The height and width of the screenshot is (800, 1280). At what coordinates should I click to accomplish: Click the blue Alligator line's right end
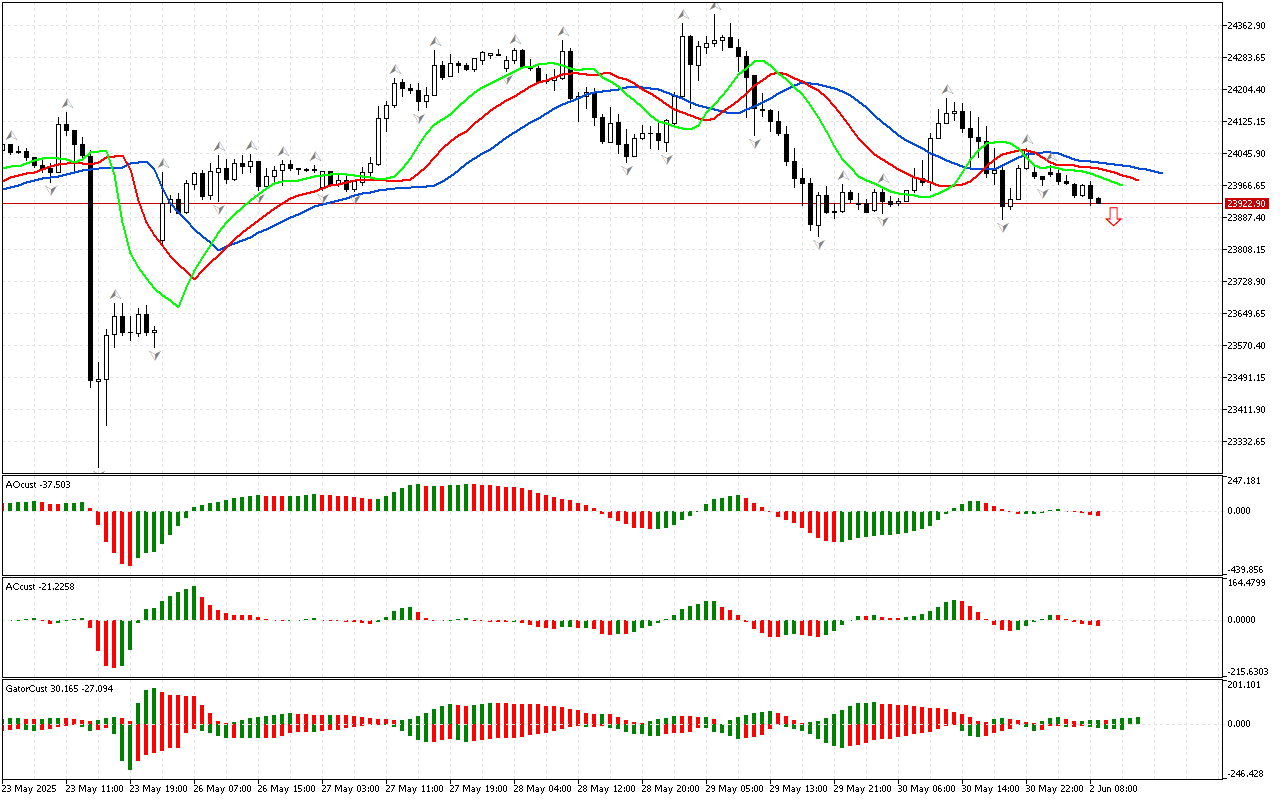point(1160,172)
